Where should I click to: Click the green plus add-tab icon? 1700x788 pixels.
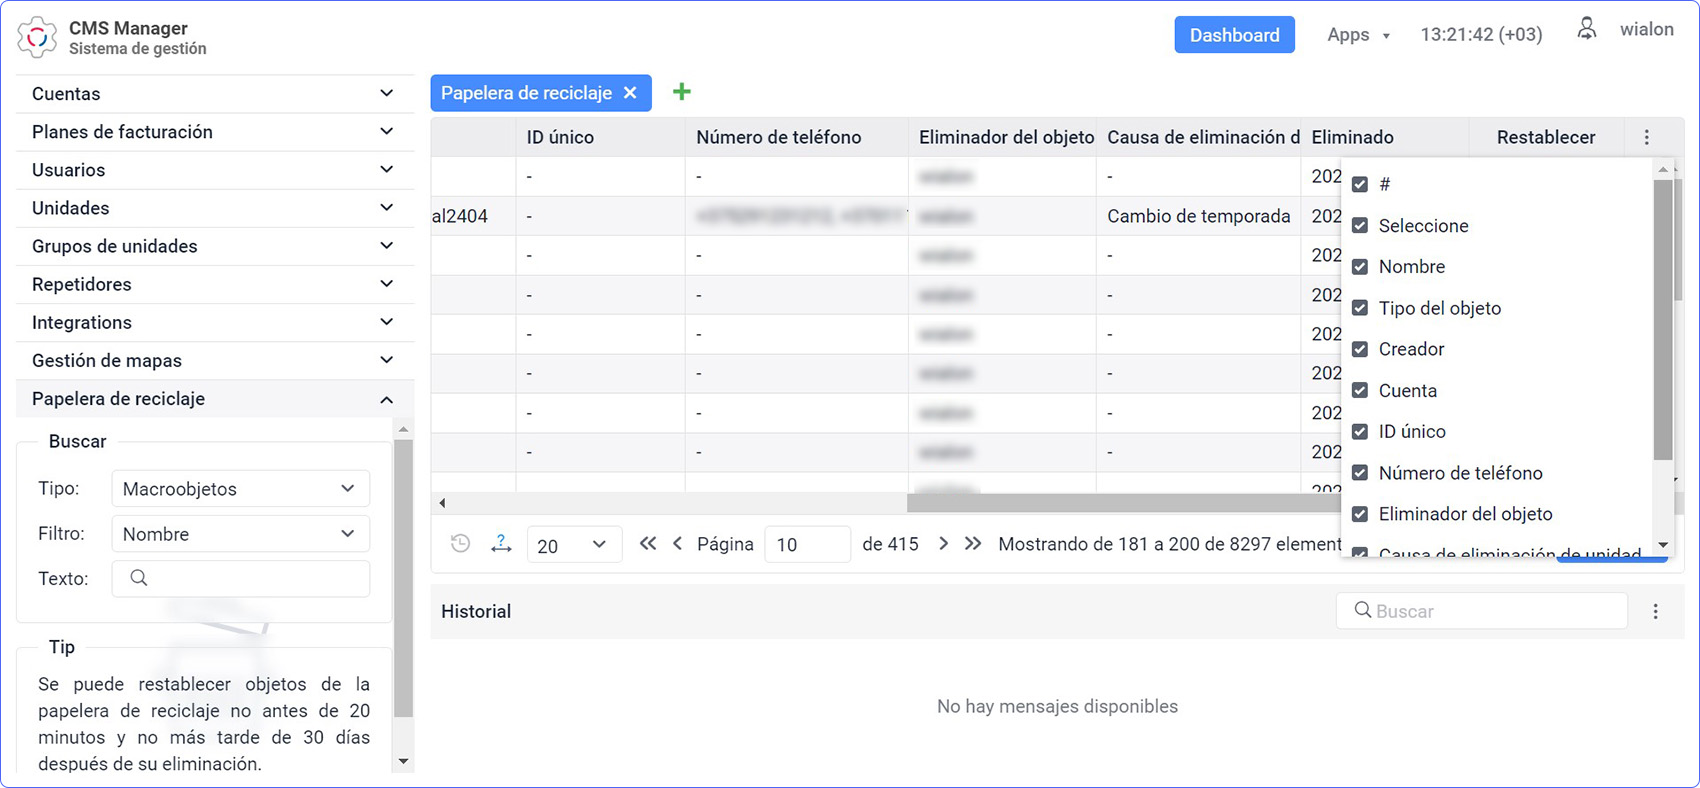pos(681,92)
